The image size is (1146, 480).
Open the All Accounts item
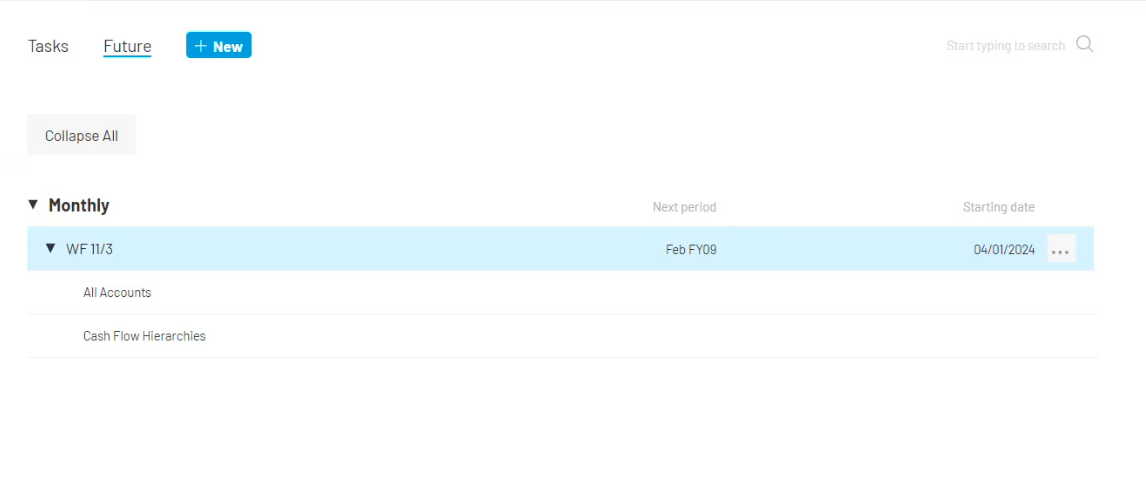click(x=117, y=292)
